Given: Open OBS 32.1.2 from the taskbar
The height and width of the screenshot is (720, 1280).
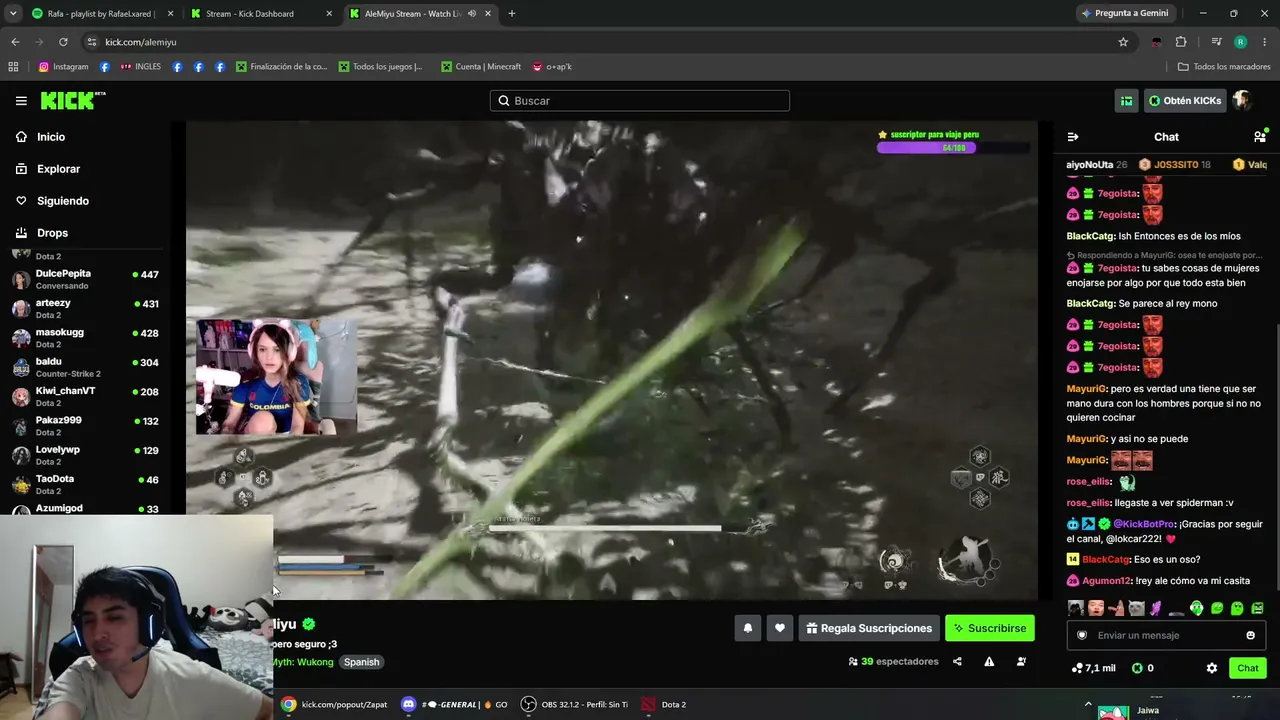Looking at the screenshot, I should coord(574,705).
